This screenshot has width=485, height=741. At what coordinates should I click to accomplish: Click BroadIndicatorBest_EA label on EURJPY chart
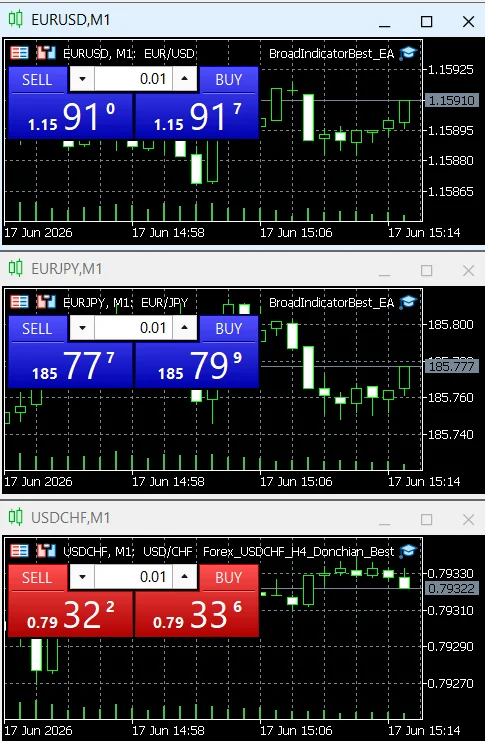tap(331, 302)
